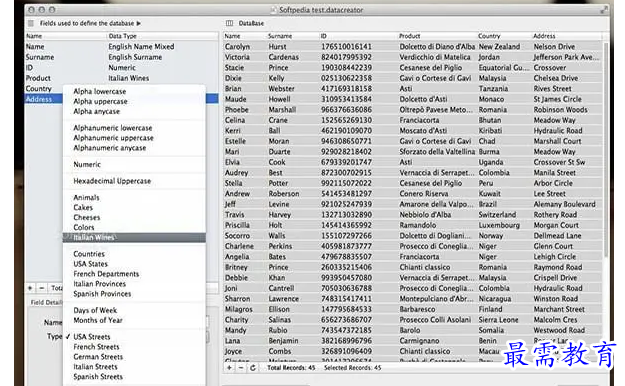Sort database by the ID column header

click(323, 36)
